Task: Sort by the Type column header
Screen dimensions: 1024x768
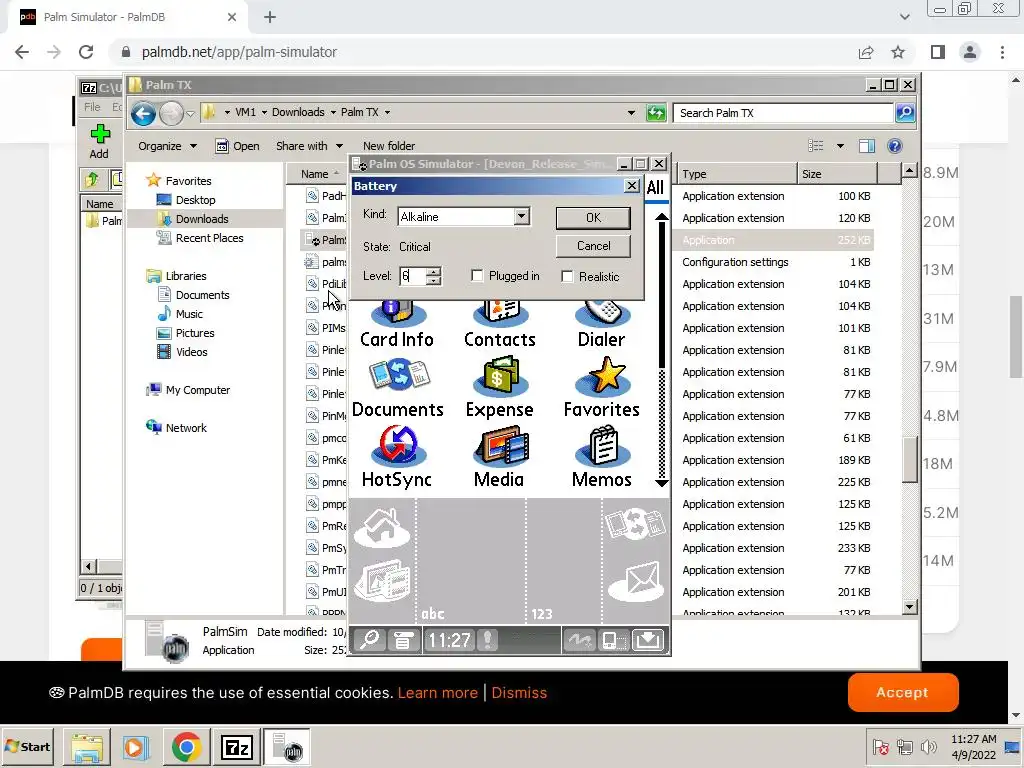Action: click(x=736, y=174)
